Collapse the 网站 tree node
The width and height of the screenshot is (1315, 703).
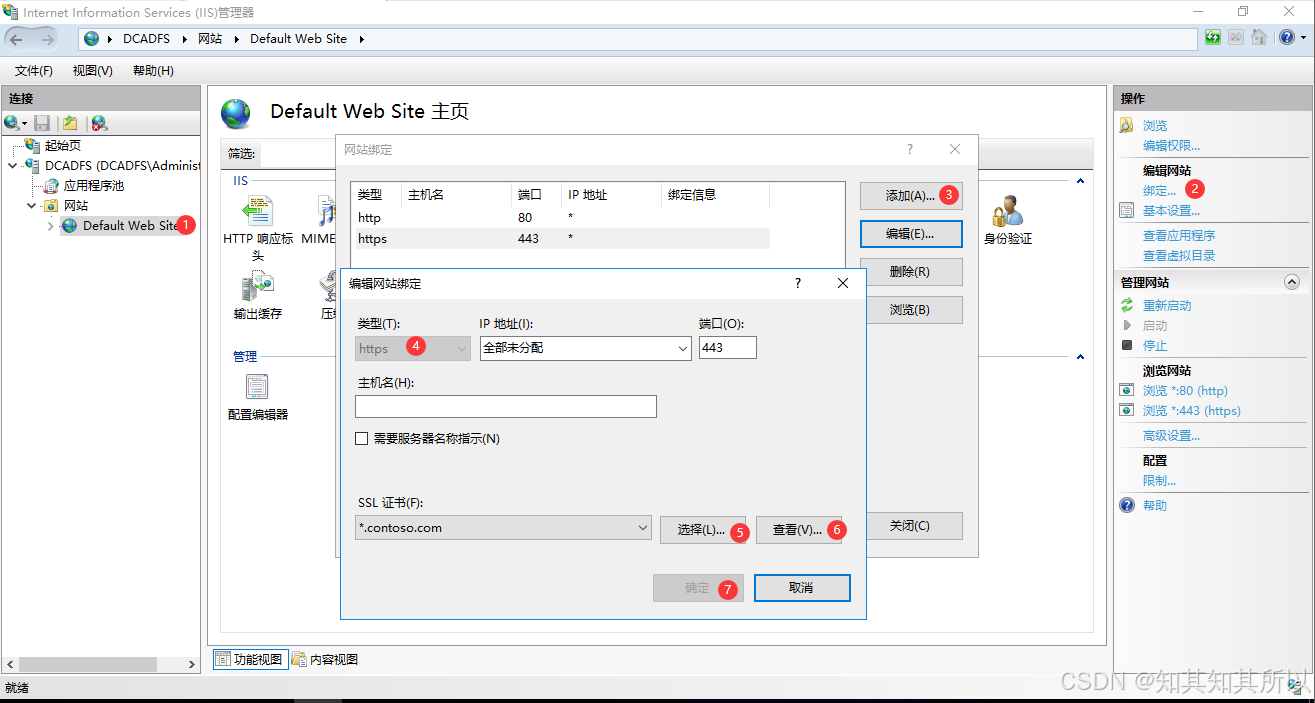click(x=33, y=205)
